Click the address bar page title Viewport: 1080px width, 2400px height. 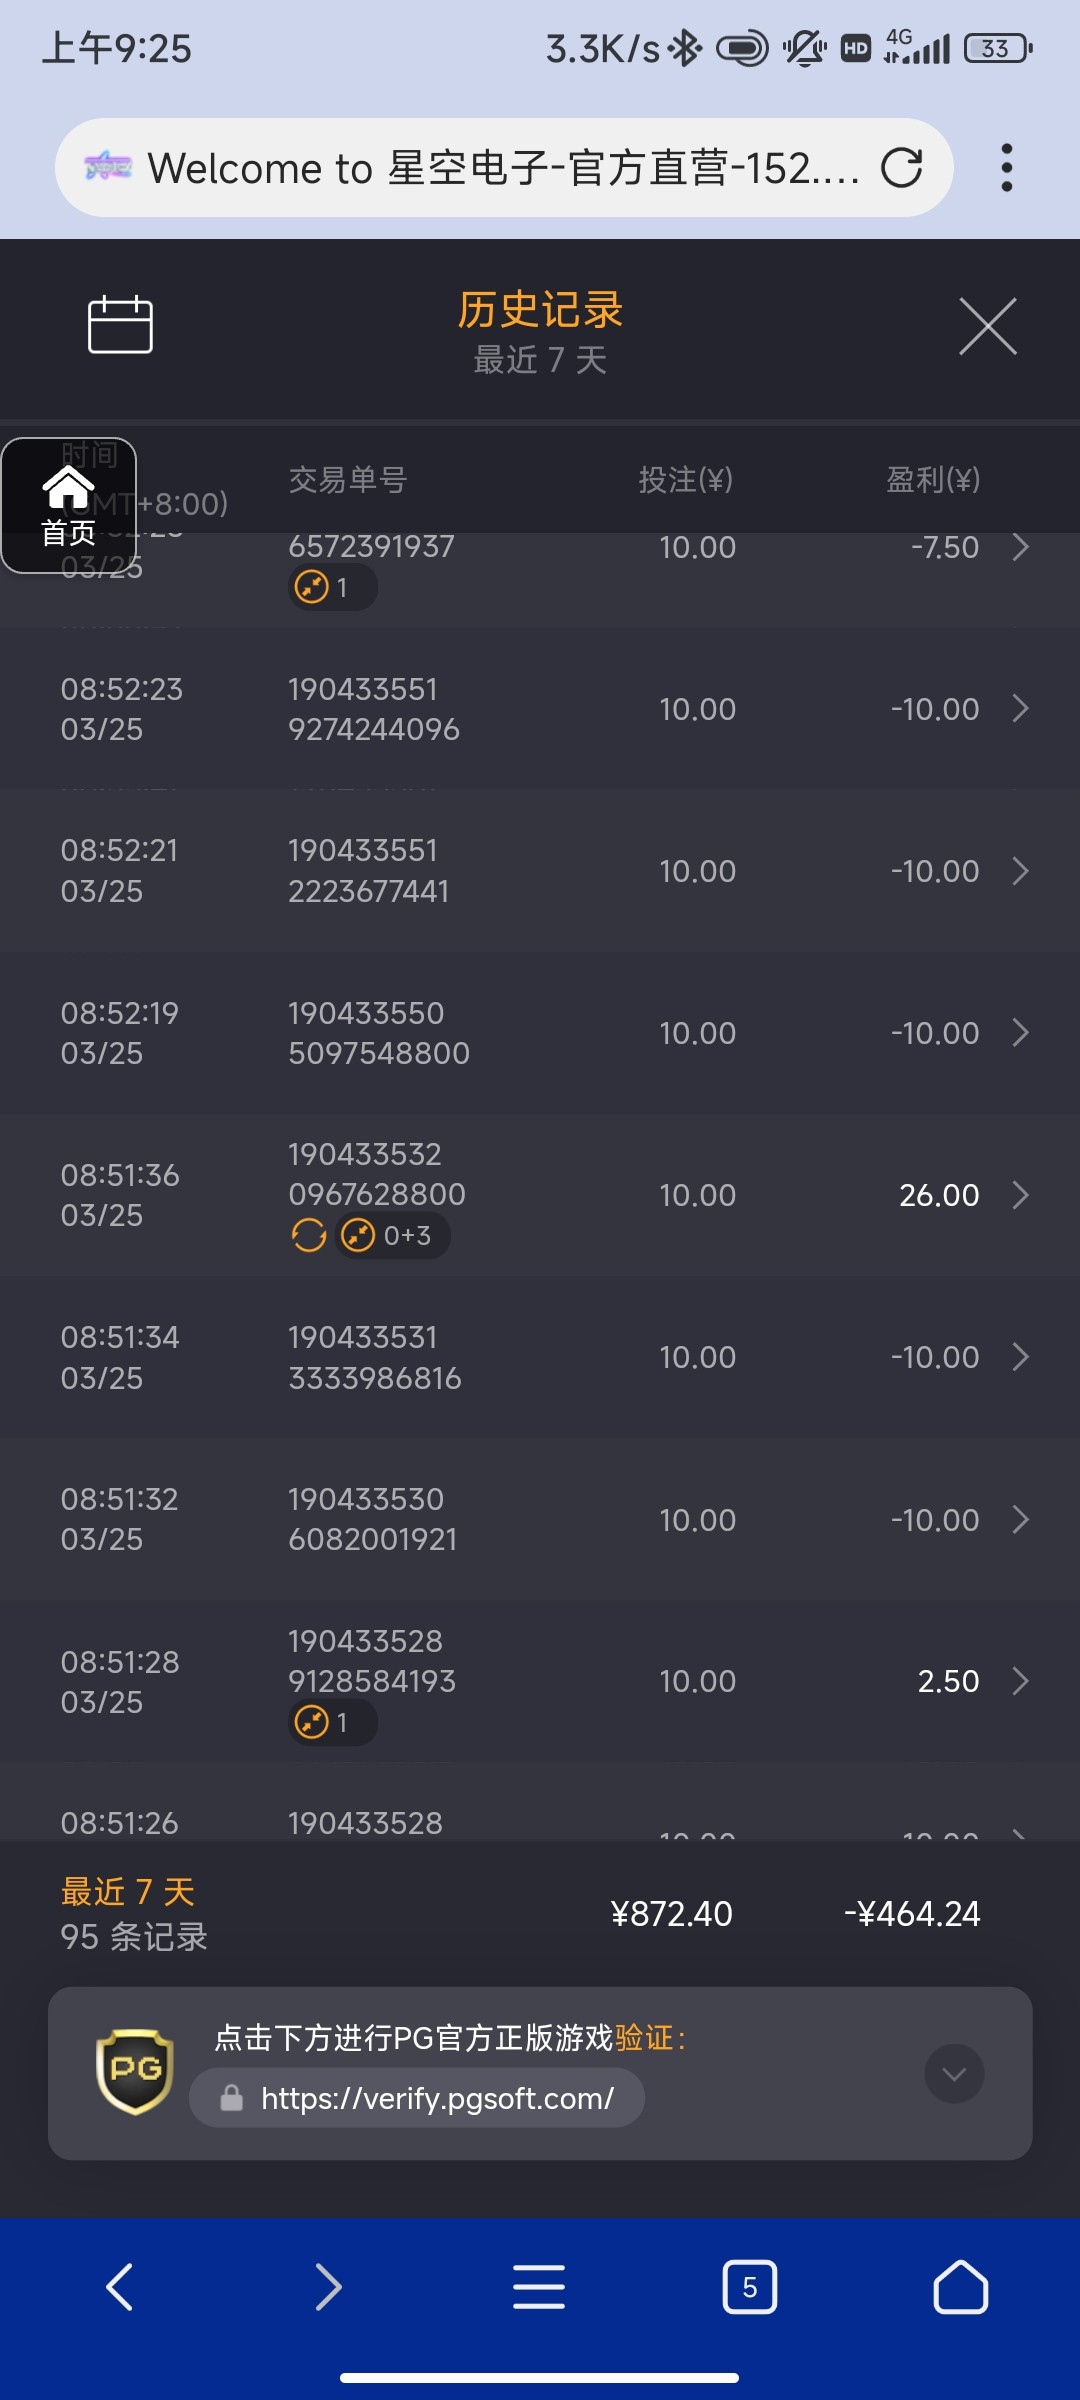(503, 168)
